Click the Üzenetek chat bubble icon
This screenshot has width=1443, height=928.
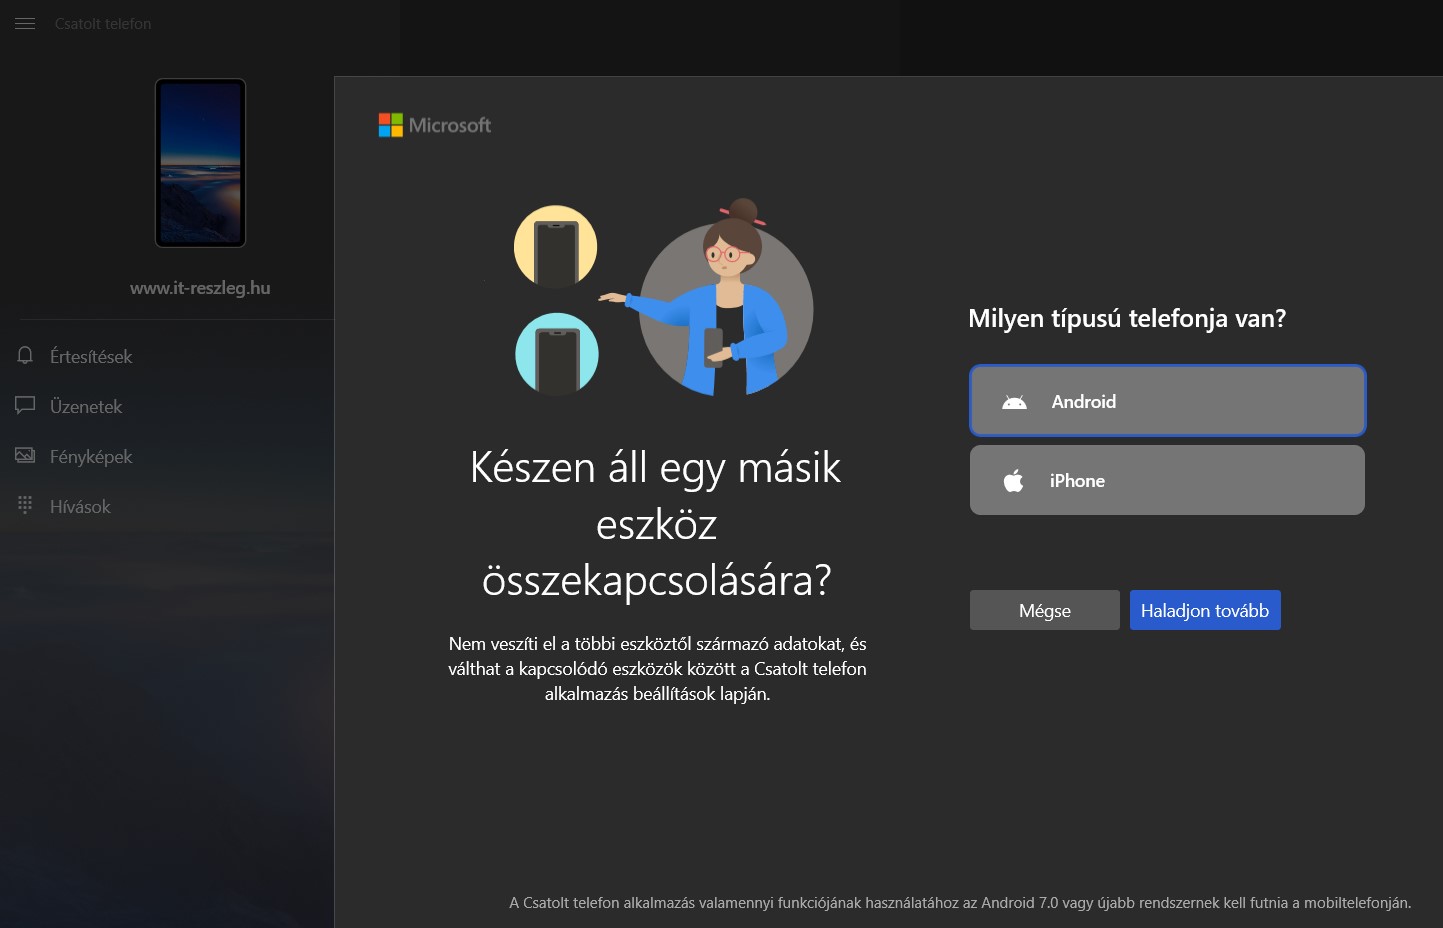click(x=25, y=406)
